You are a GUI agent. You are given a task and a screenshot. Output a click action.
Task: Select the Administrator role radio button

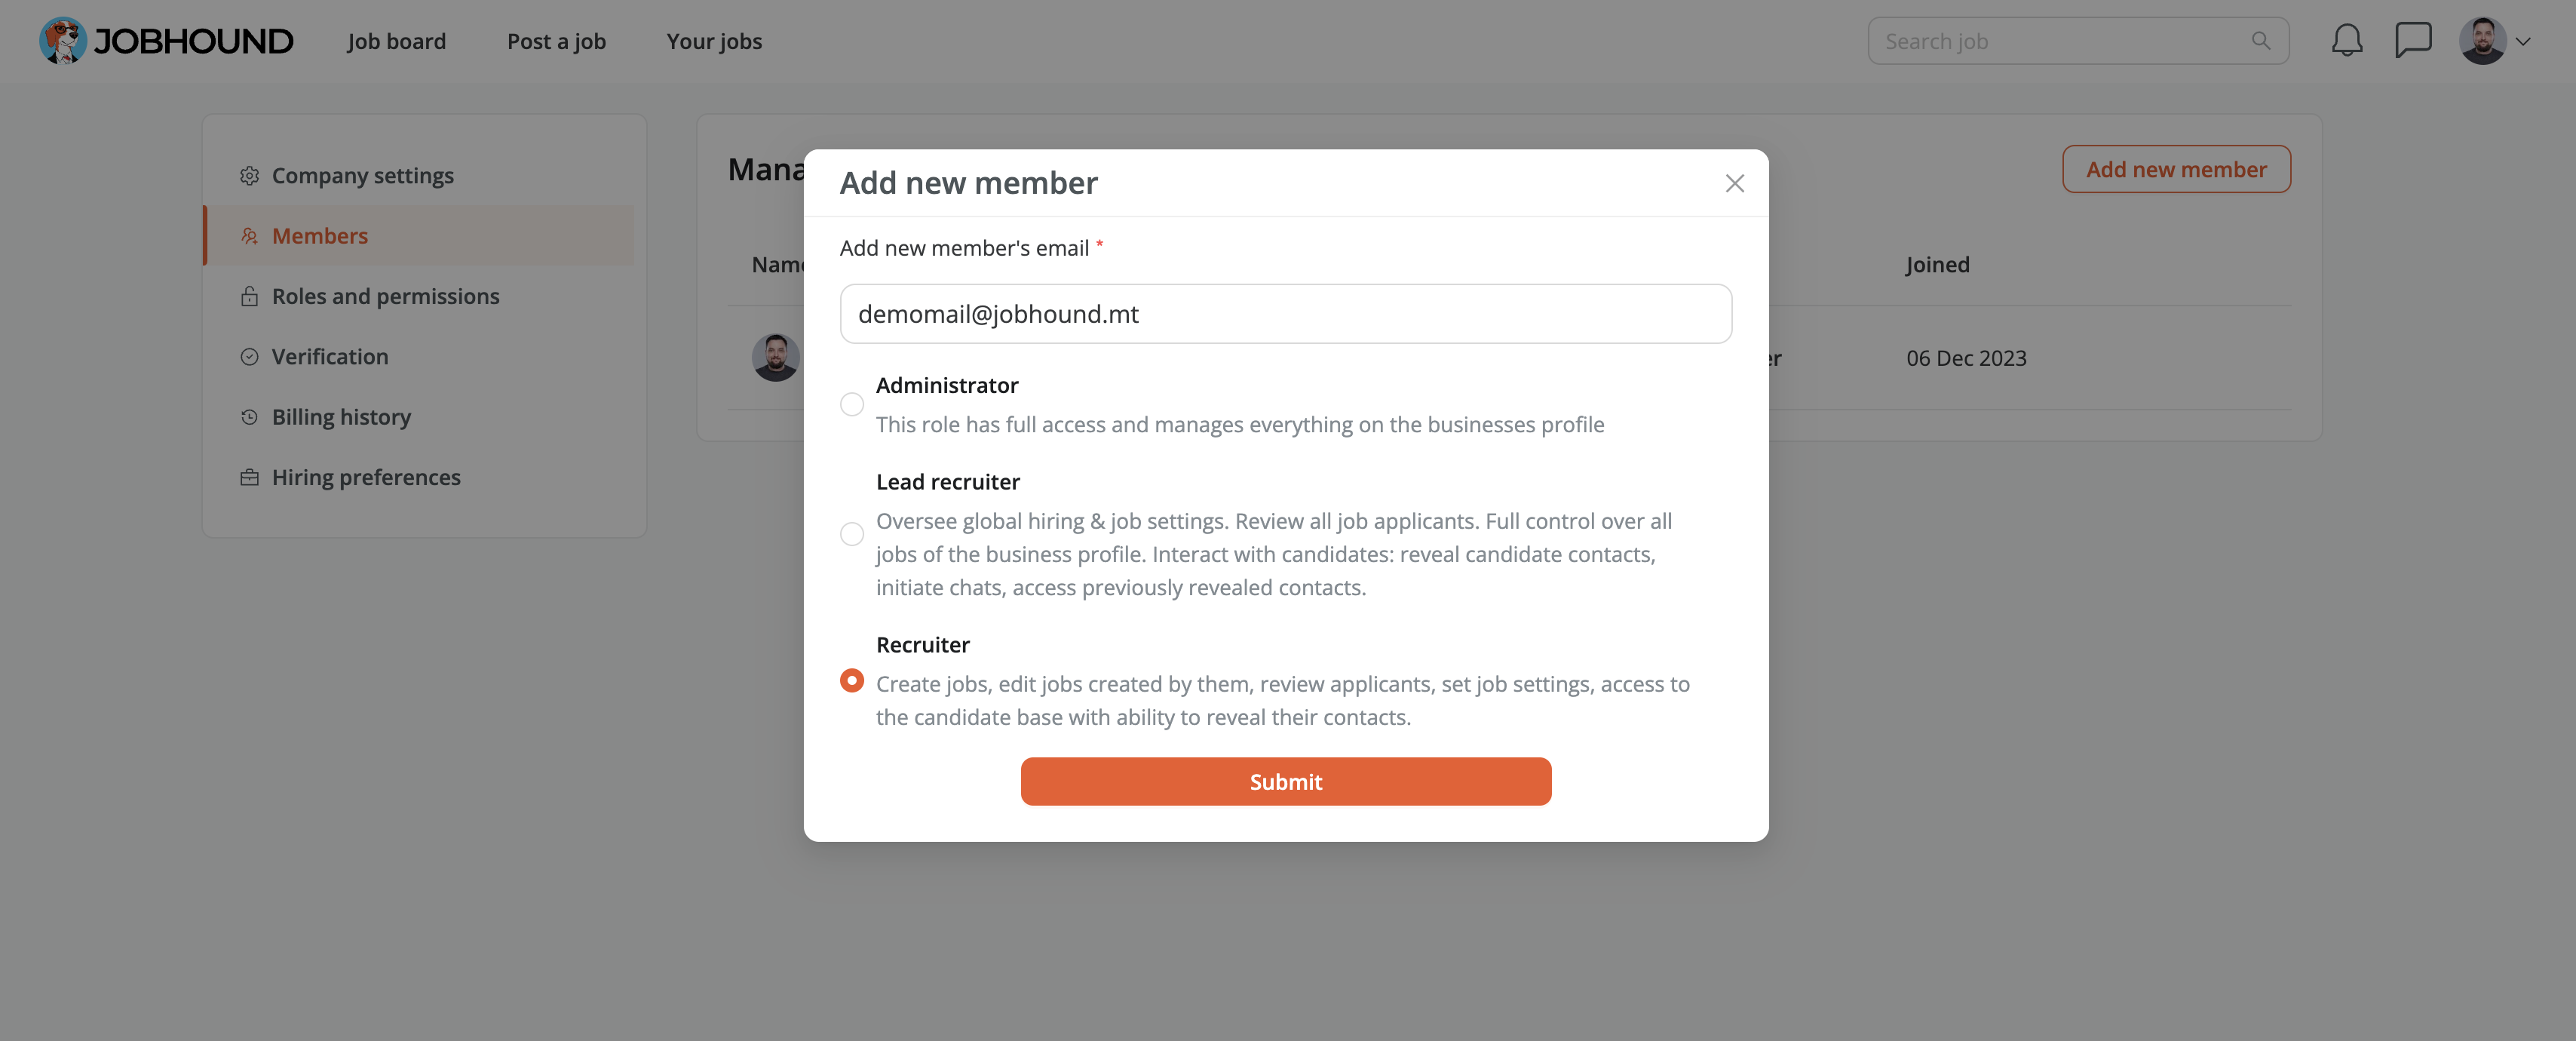851,404
